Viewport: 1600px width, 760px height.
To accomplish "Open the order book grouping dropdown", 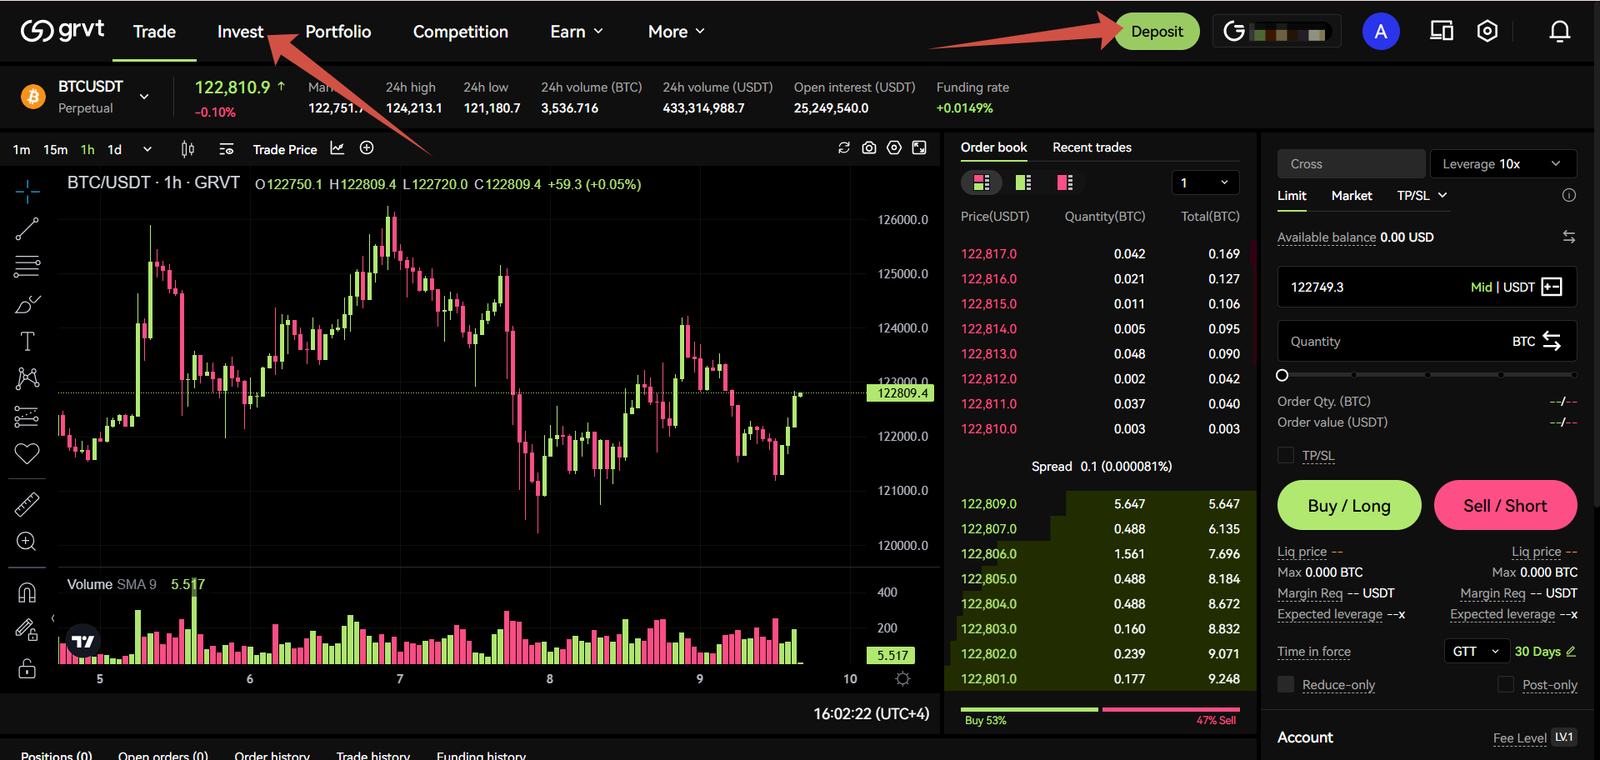I will pos(1205,183).
